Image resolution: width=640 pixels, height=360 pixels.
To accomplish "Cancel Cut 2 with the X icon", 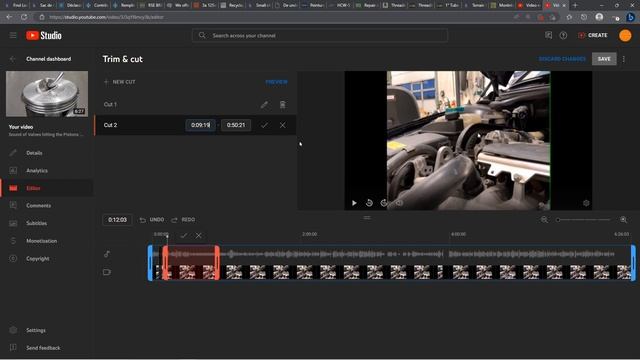I will (282, 125).
